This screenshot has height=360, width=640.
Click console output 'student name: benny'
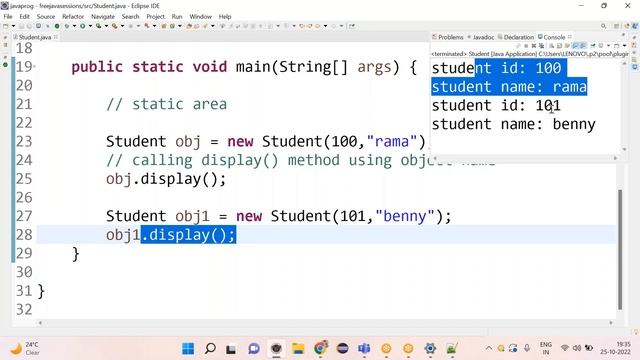513,124
